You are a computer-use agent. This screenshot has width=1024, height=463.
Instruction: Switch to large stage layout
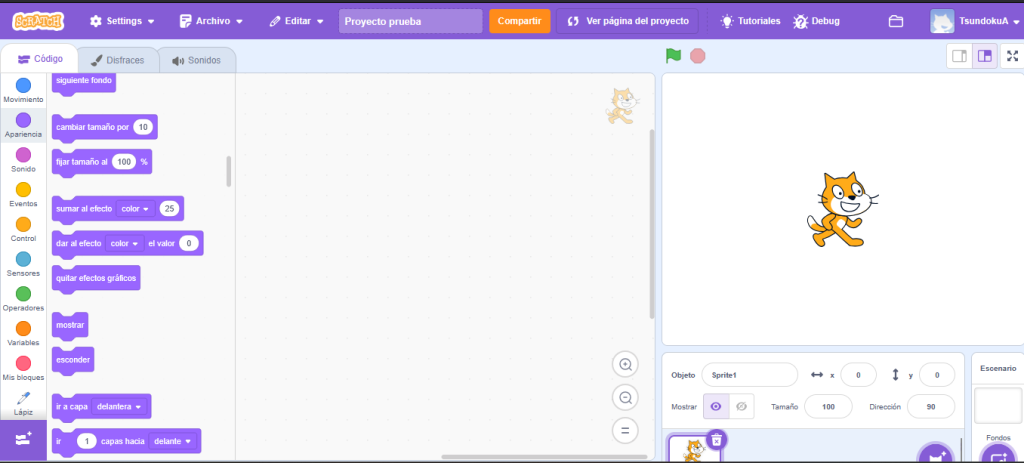[x=984, y=56]
